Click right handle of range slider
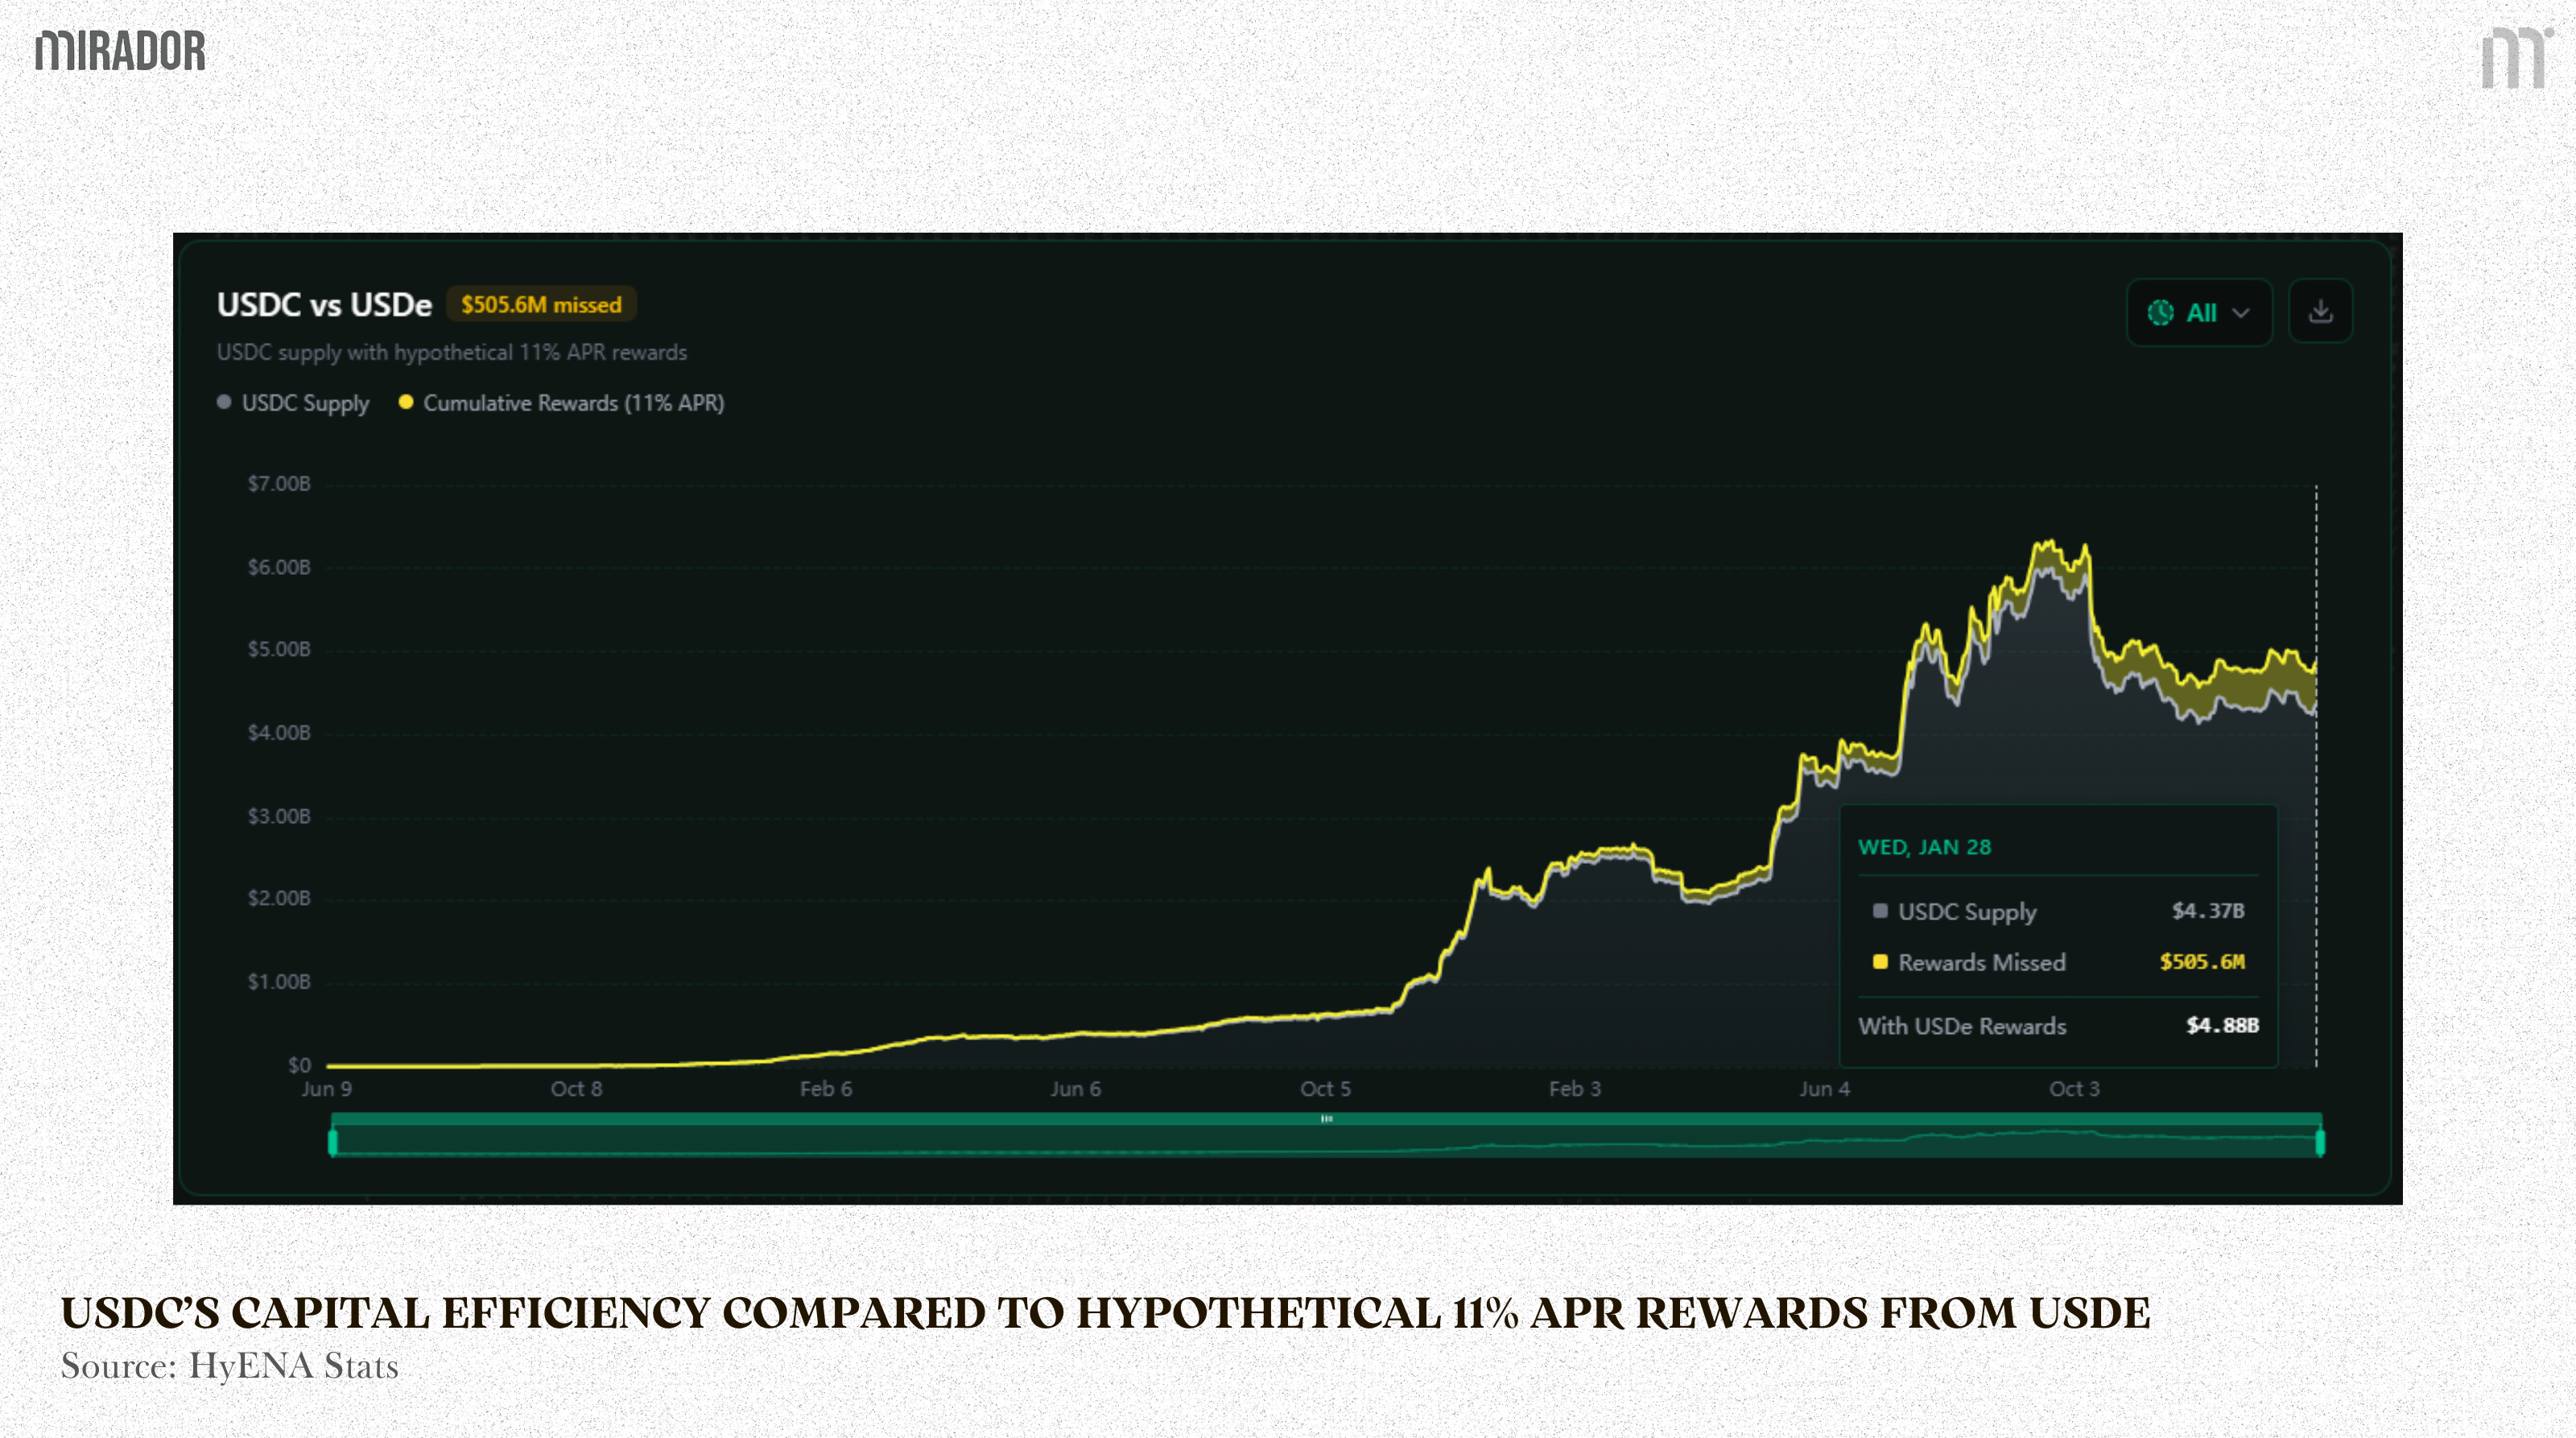Viewport: 2576px width, 1438px height. tap(2320, 1142)
